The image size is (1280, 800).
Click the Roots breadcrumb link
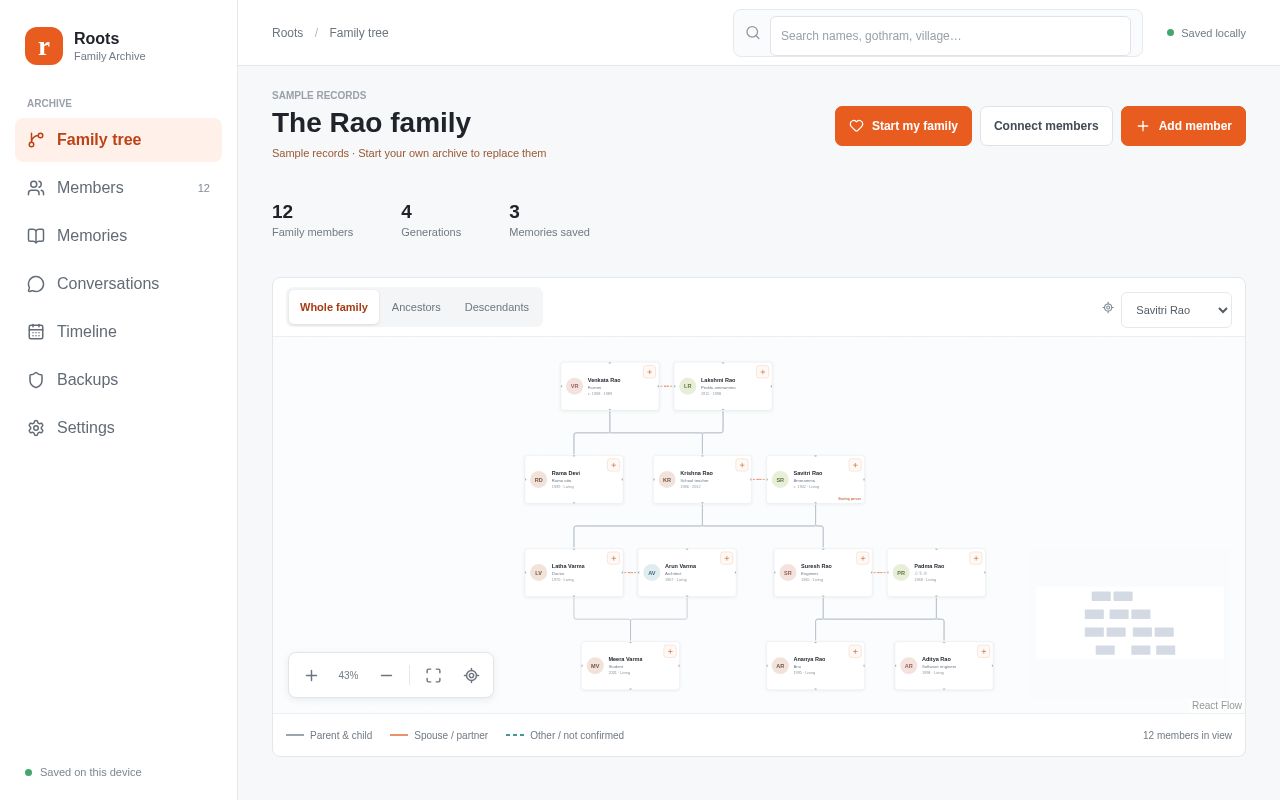click(287, 33)
